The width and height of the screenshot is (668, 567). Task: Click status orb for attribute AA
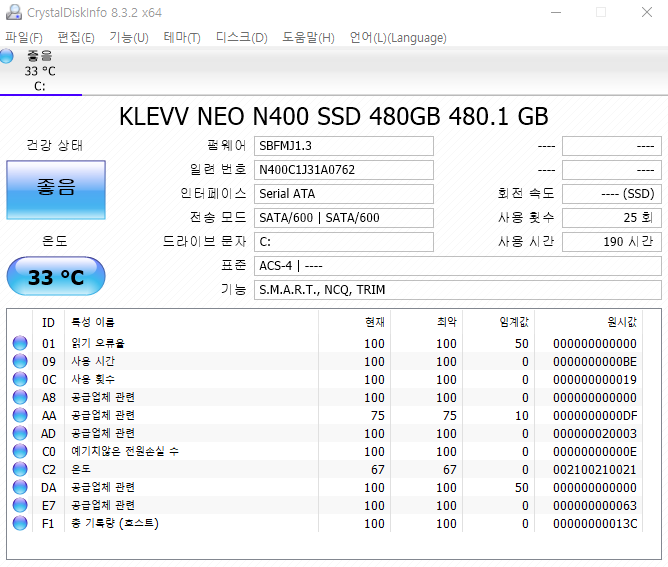click(x=20, y=415)
